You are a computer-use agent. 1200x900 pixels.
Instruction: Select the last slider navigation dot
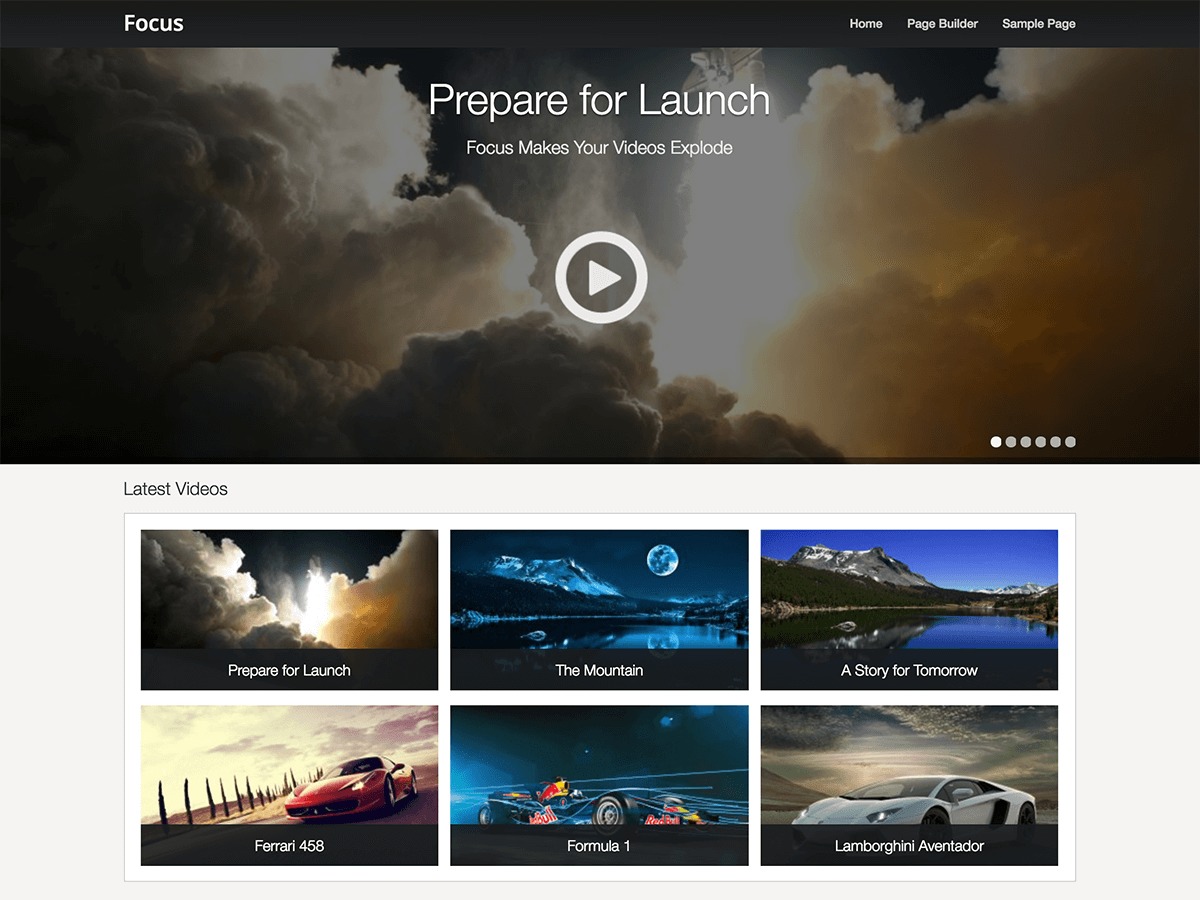click(1071, 441)
